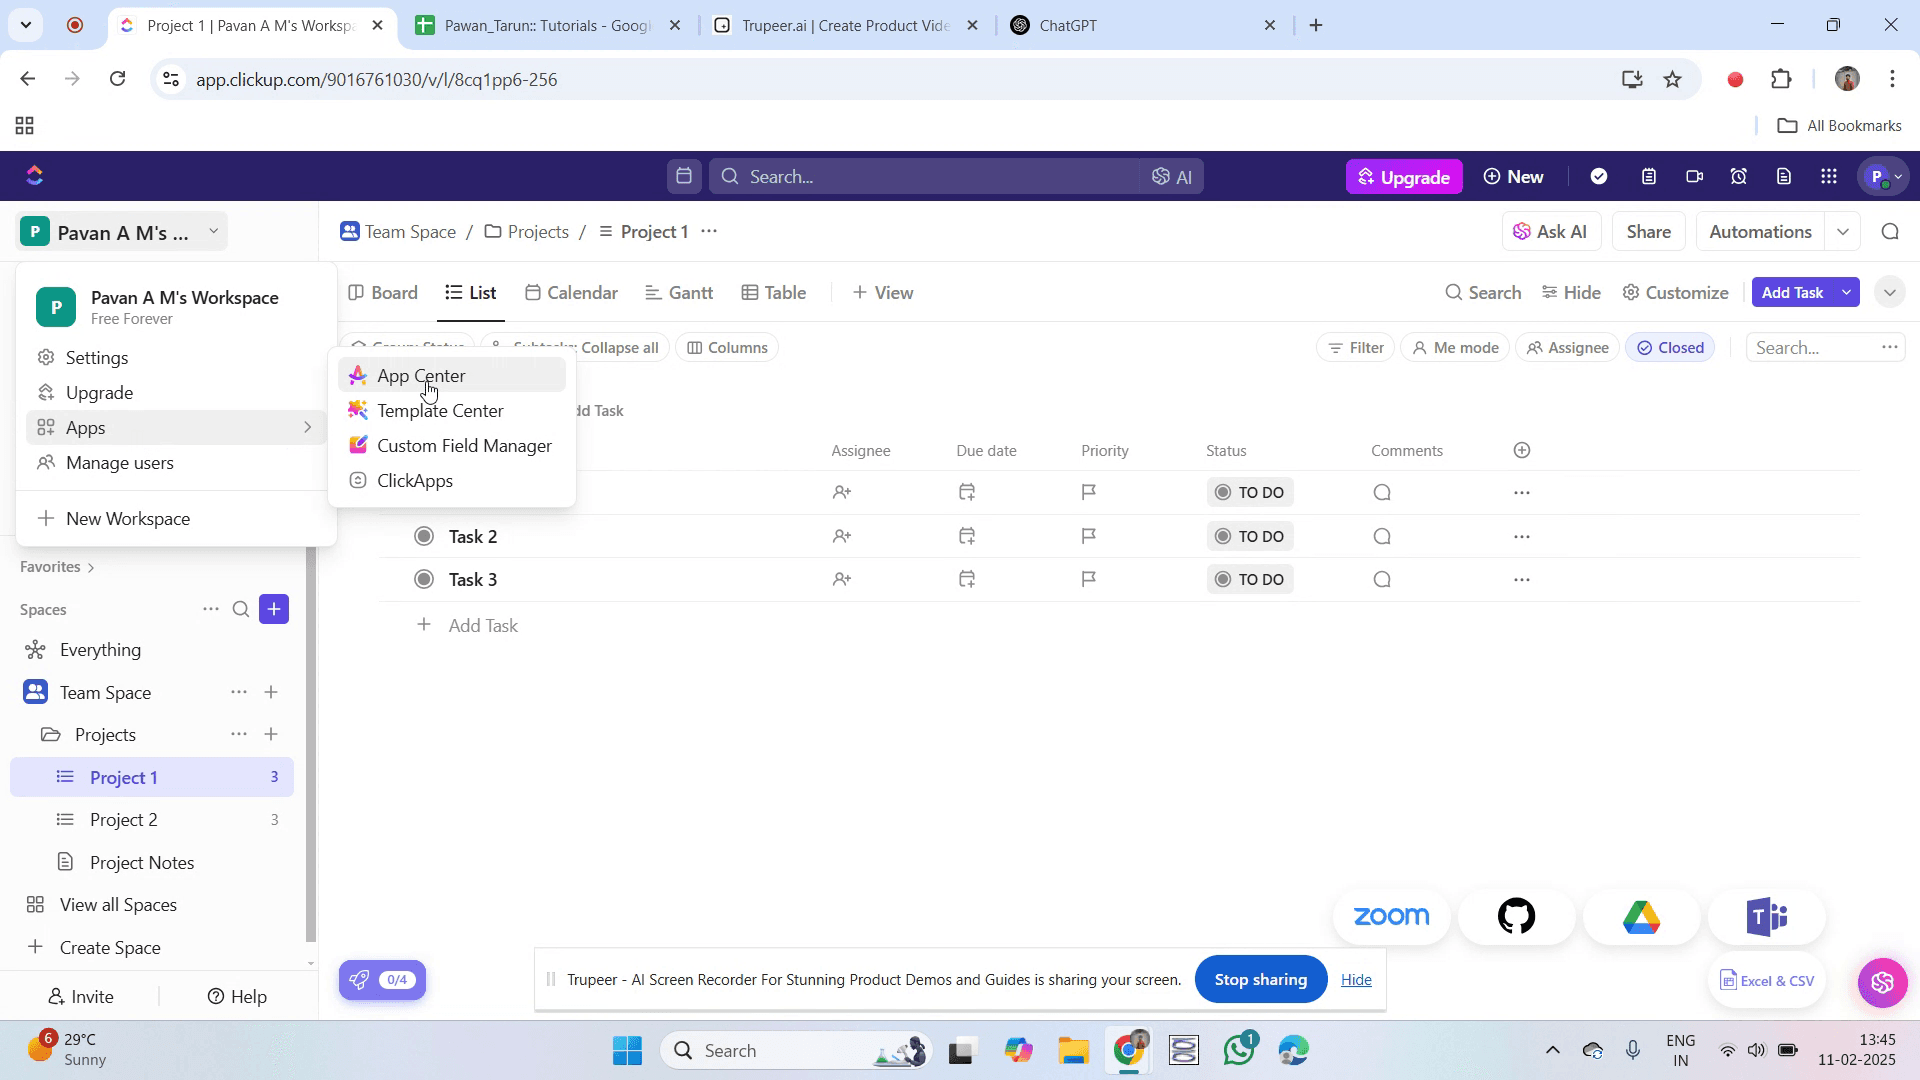Open the calendar icon beside search bar
Screen dimensions: 1920x1080
pos(684,177)
